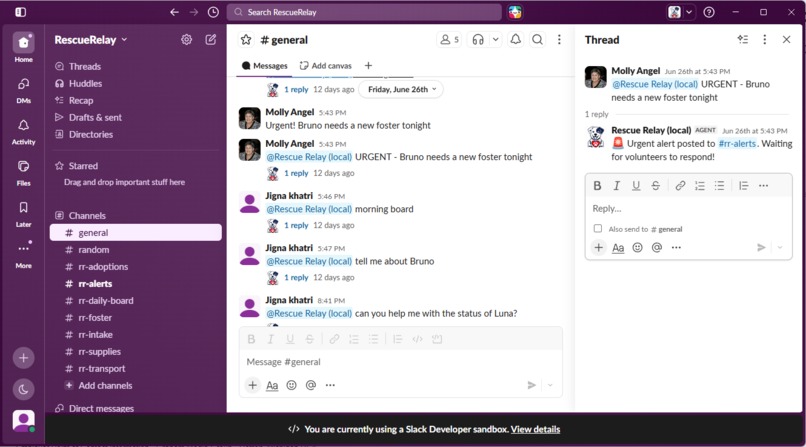Open emoji picker in channel composer
This screenshot has height=447, width=806.
291,385
